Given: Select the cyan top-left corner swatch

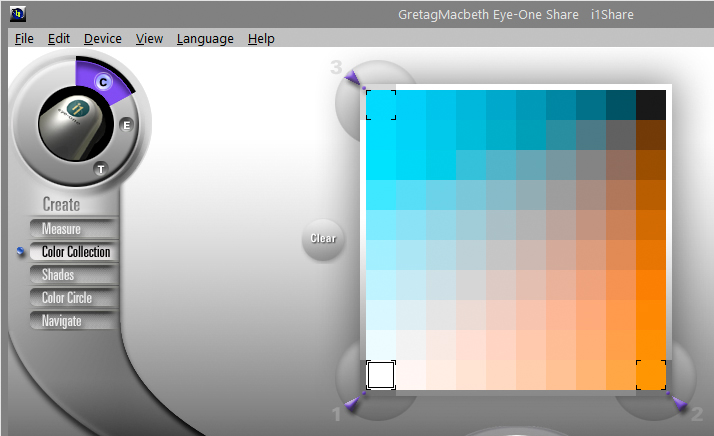Looking at the screenshot, I should pos(381,105).
